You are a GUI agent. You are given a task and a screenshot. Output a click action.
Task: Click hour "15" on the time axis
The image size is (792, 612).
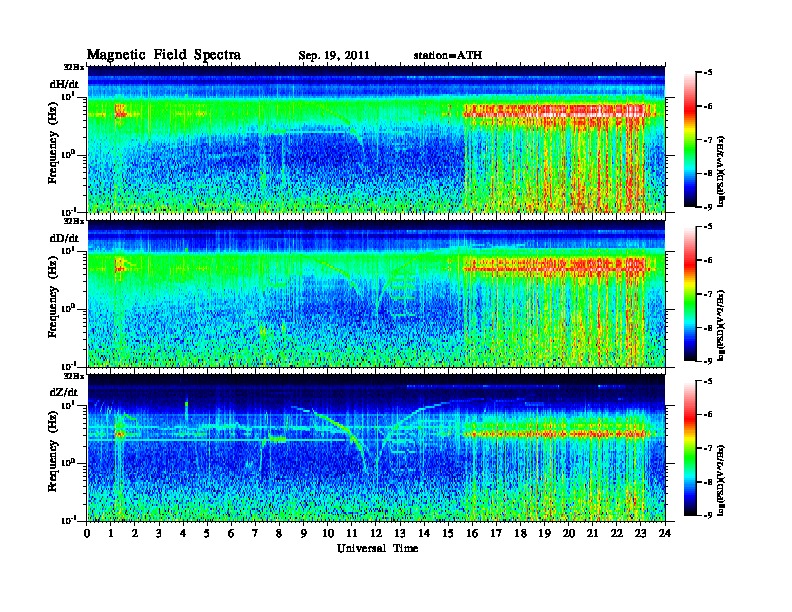pyautogui.click(x=448, y=534)
